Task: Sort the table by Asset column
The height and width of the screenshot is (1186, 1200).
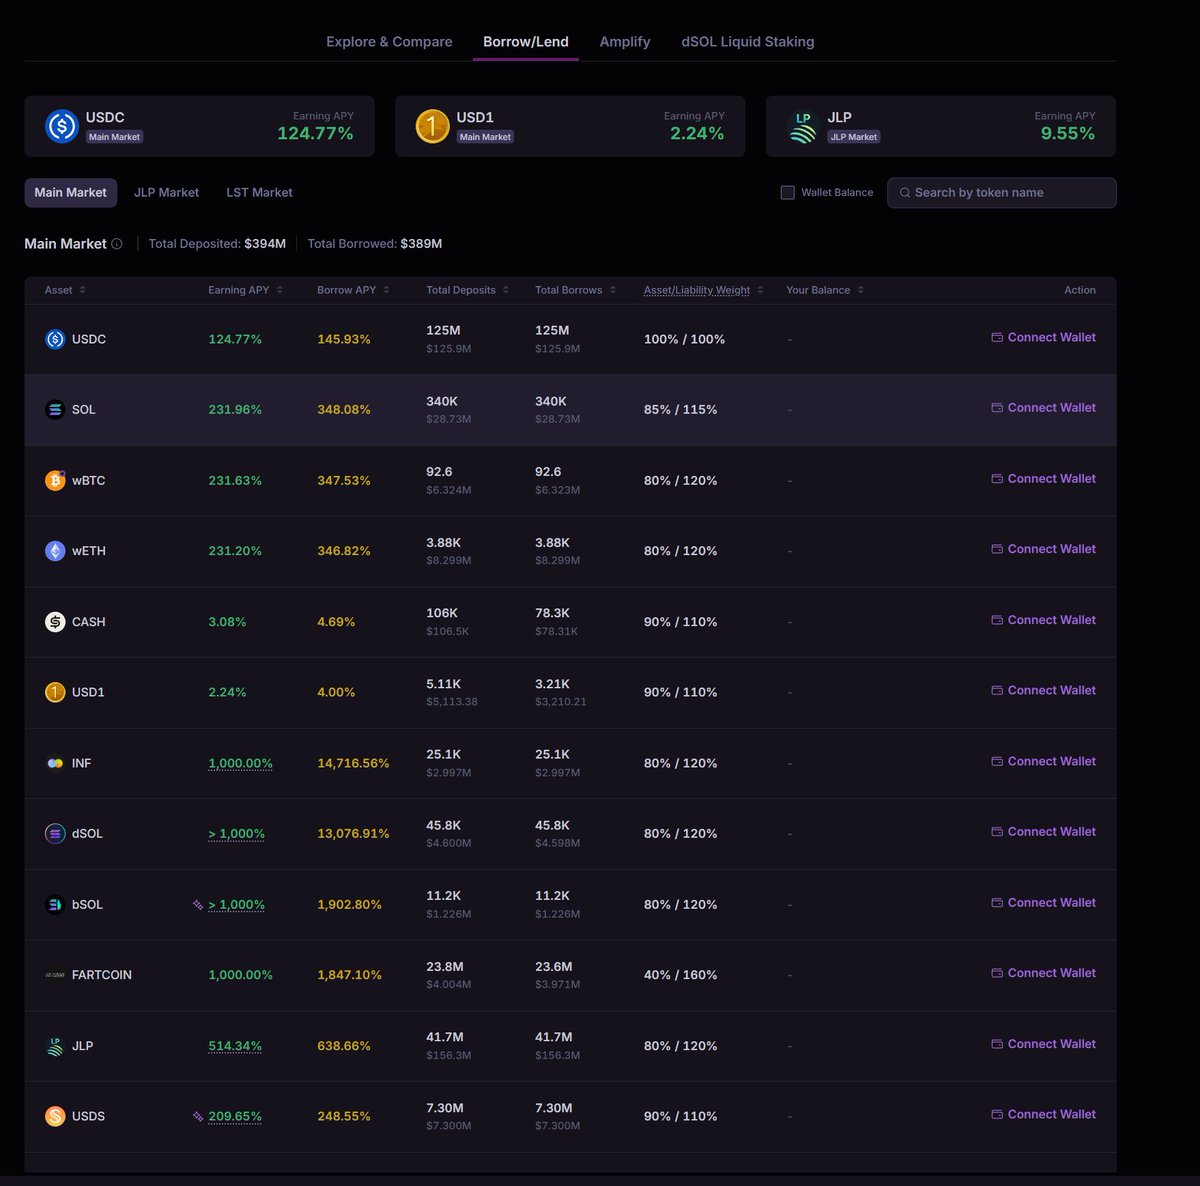Action: 65,290
